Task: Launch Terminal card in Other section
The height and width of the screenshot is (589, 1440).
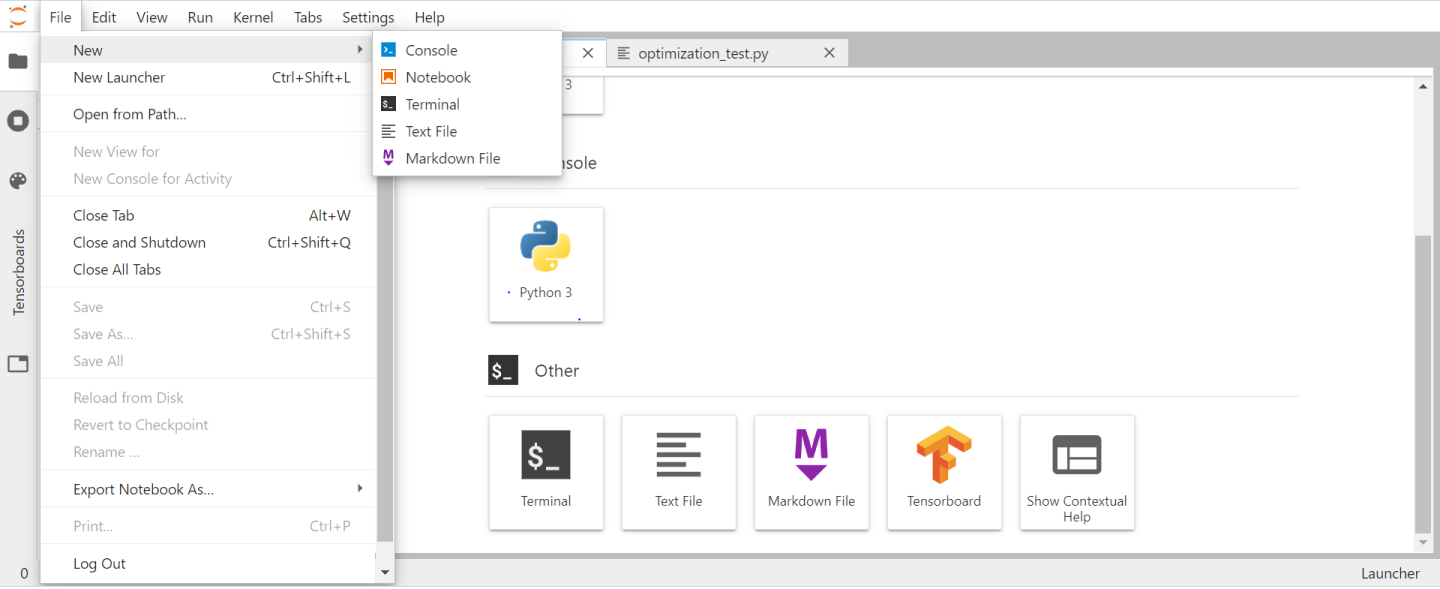Action: [546, 472]
